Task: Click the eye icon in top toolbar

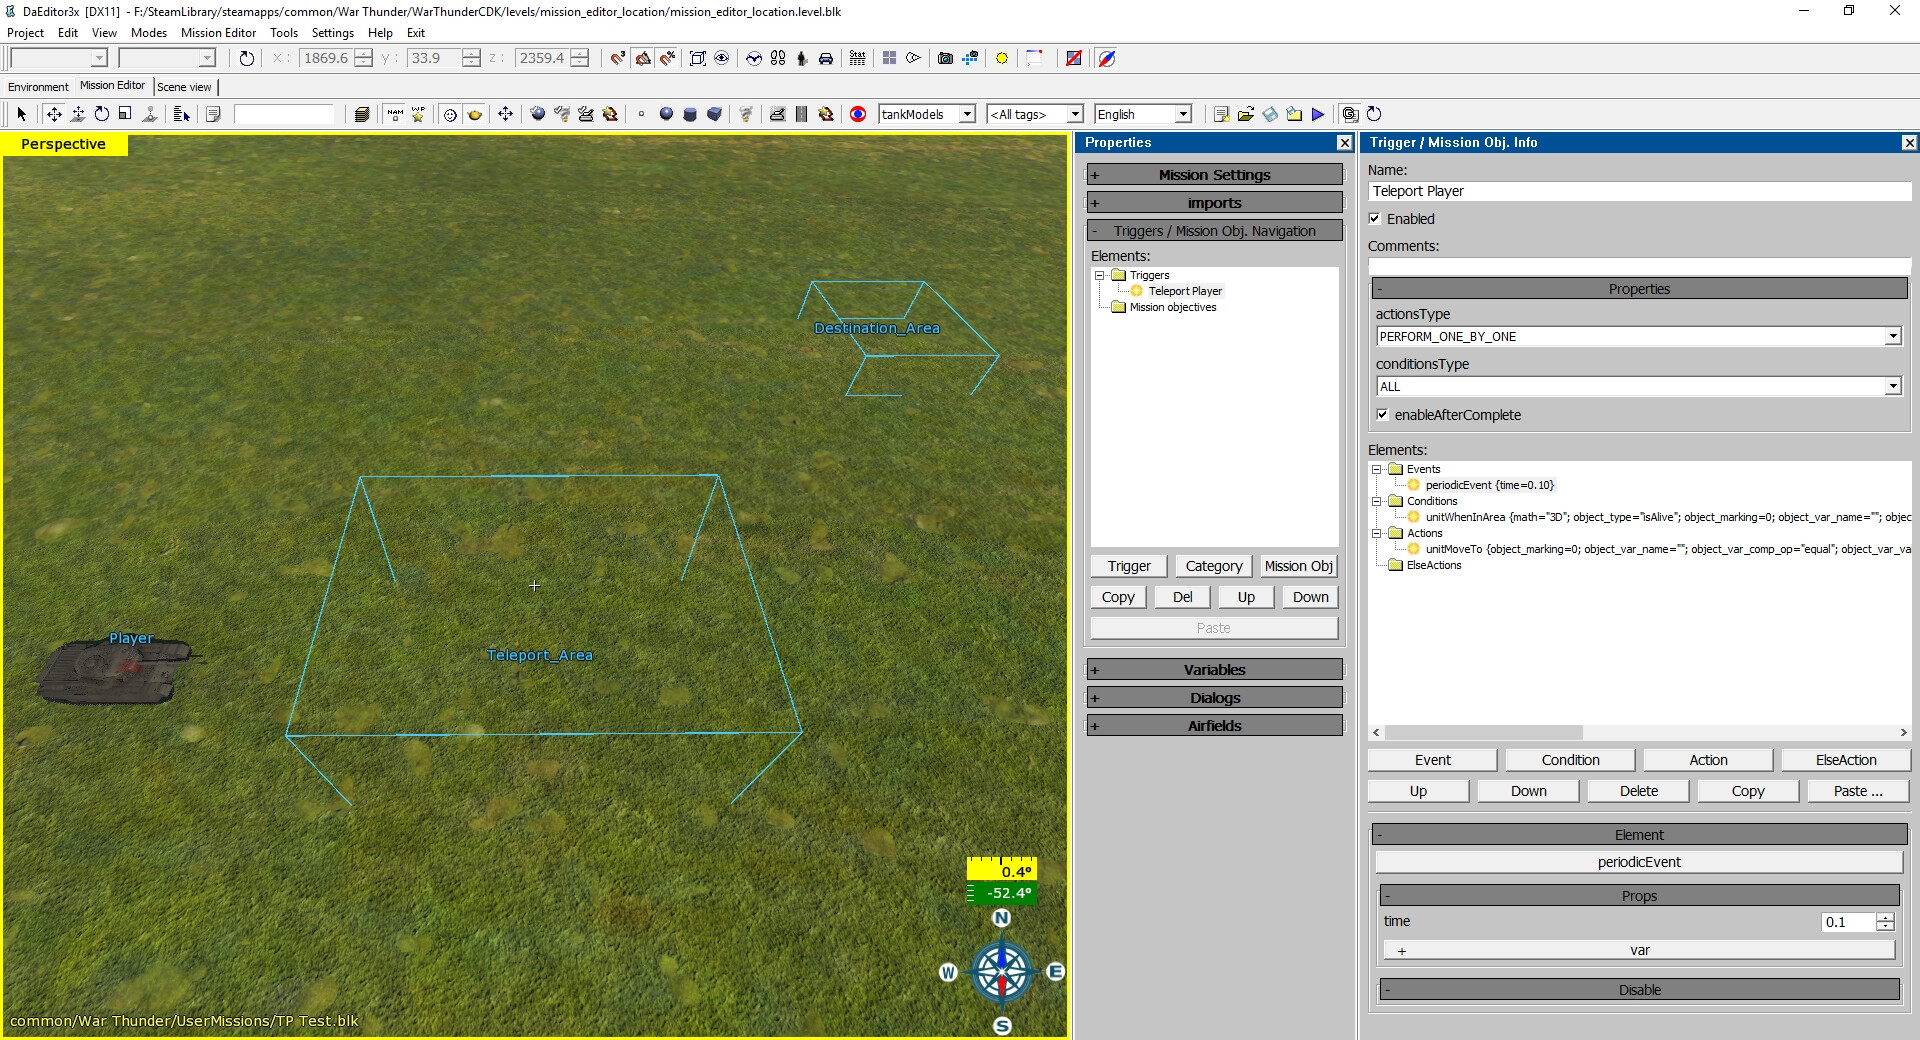Action: [722, 58]
